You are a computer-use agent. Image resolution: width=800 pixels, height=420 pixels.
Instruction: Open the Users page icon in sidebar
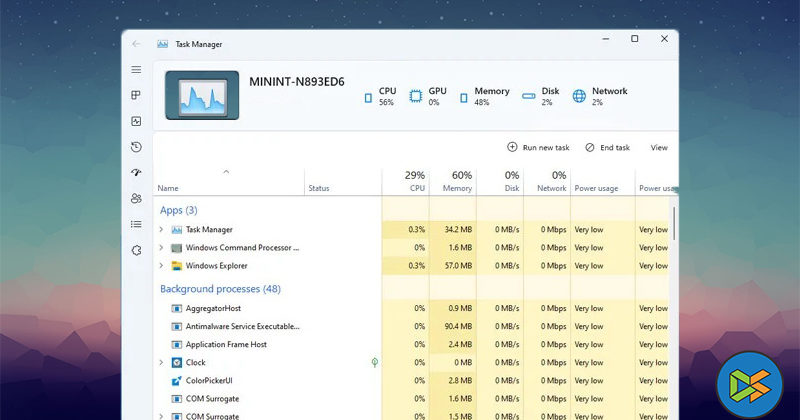136,199
